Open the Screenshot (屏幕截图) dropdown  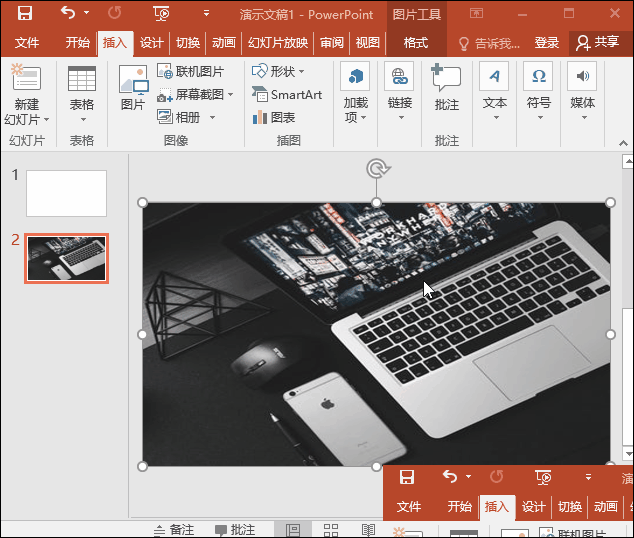click(197, 95)
